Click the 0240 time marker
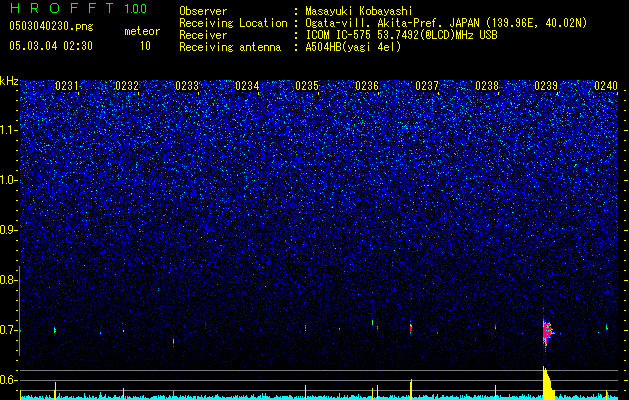Image resolution: width=629 pixels, height=400 pixels. point(606,86)
